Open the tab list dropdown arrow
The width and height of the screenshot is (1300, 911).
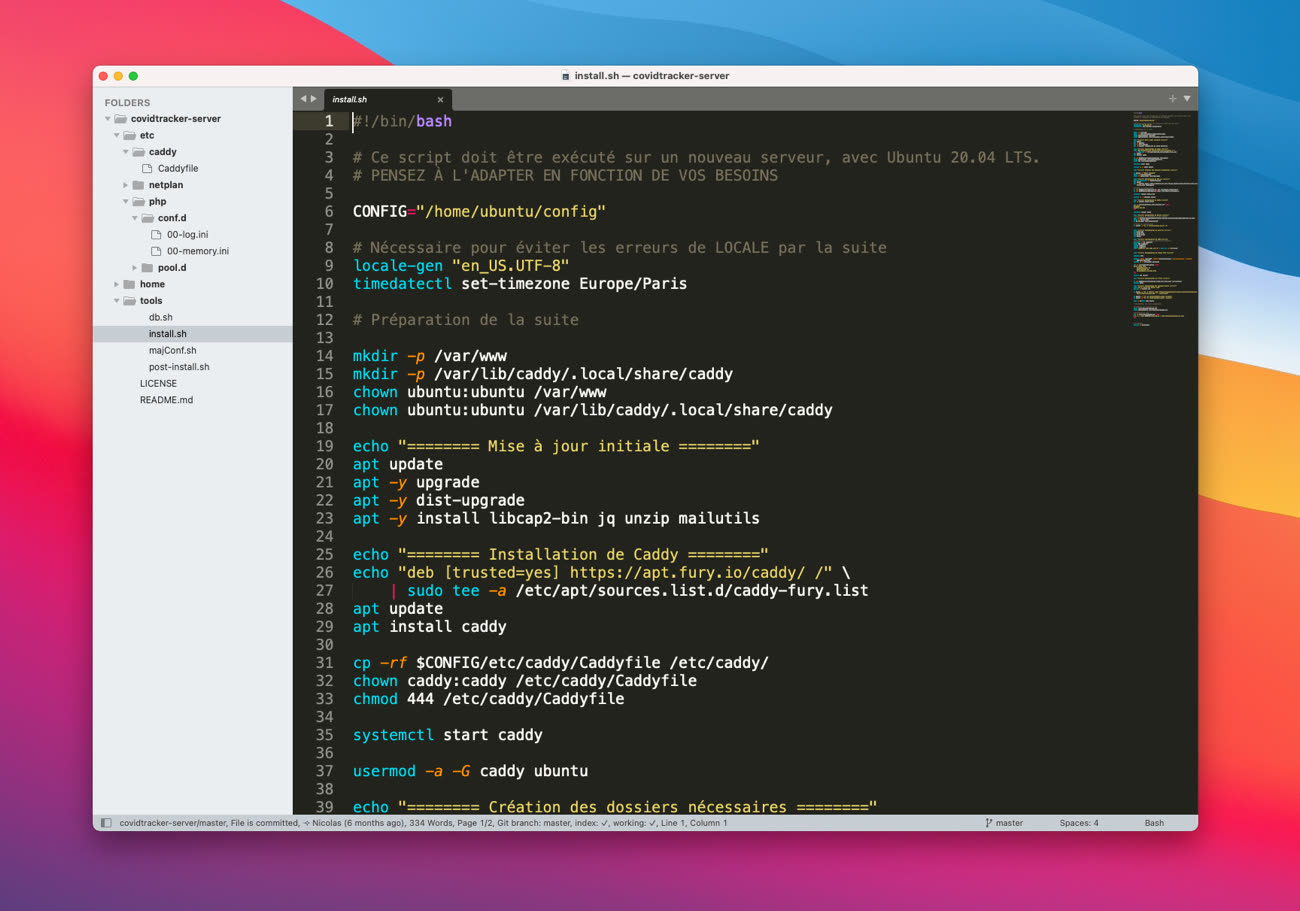point(1187,99)
